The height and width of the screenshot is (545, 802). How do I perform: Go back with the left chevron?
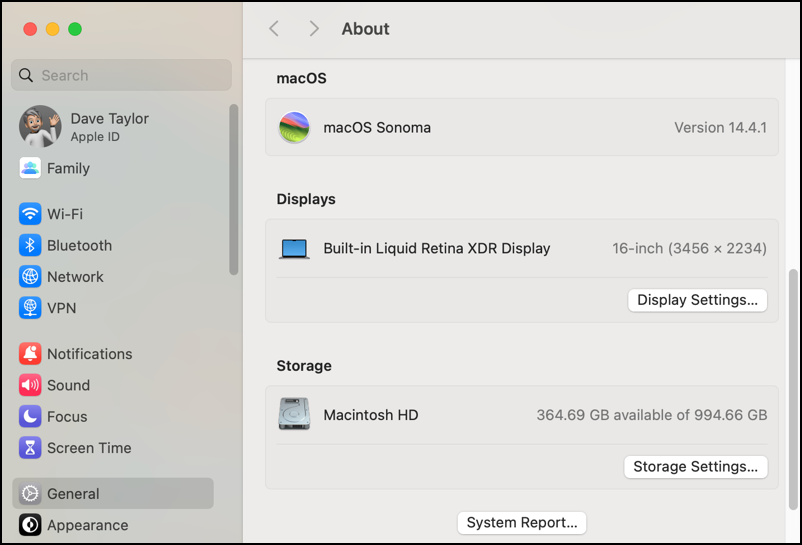tap(274, 29)
